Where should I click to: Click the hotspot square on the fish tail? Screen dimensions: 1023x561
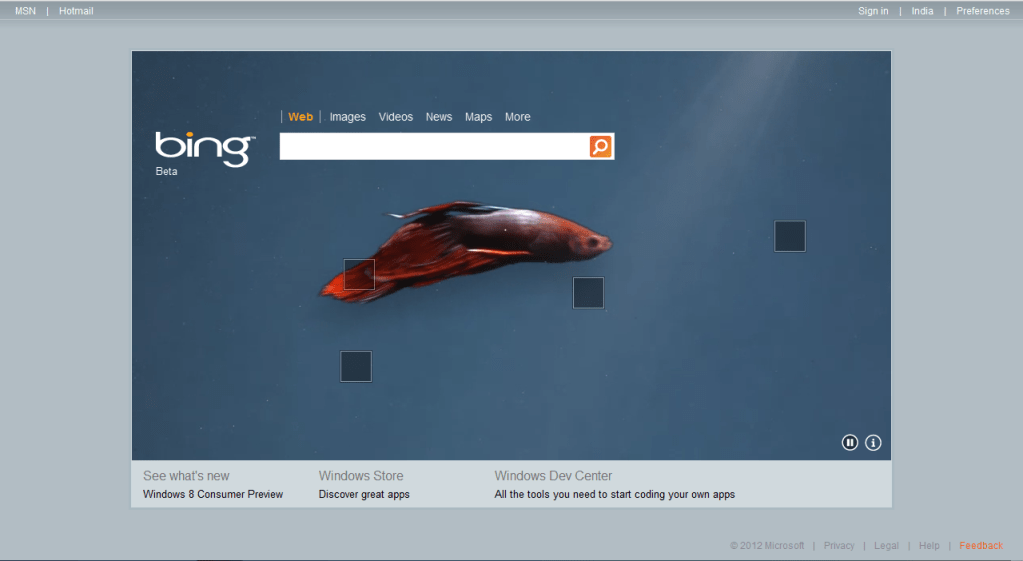(359, 274)
